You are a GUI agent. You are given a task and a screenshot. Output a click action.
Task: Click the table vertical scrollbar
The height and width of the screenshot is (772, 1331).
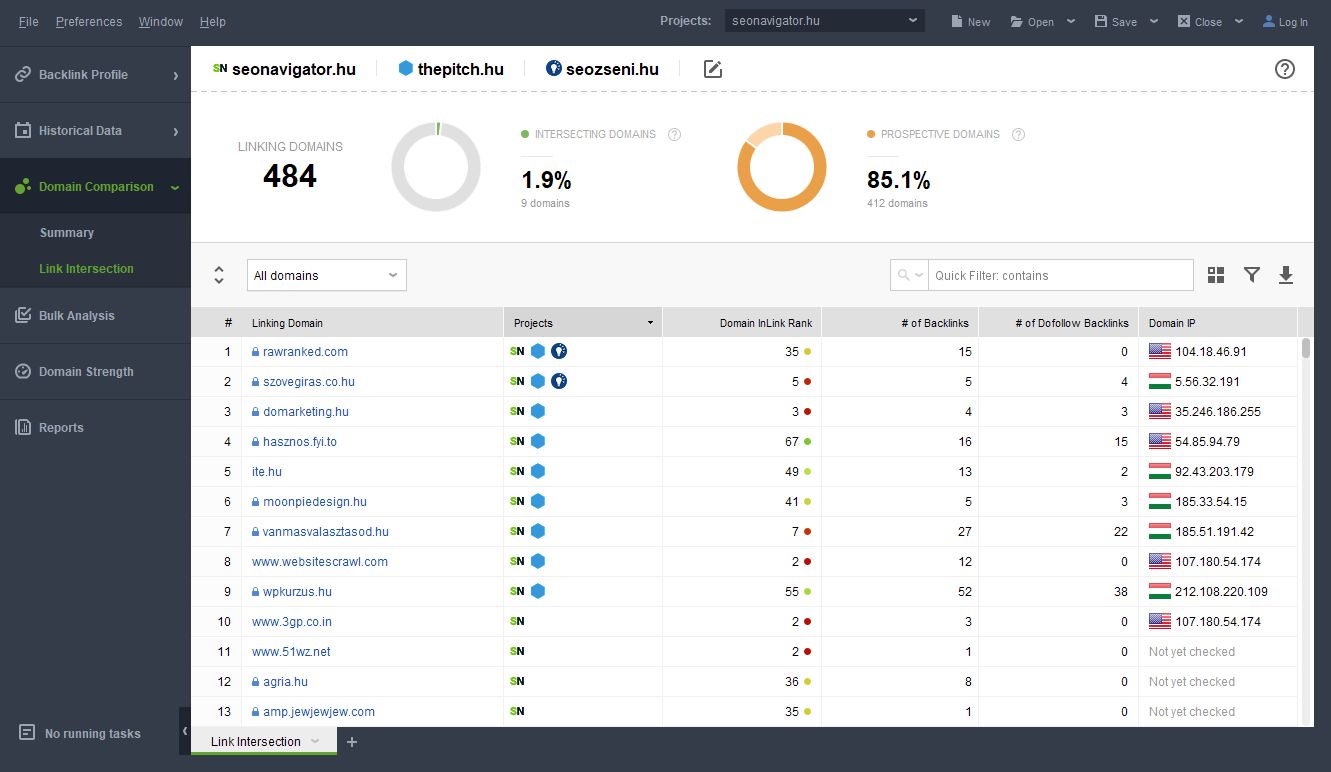coord(1305,347)
